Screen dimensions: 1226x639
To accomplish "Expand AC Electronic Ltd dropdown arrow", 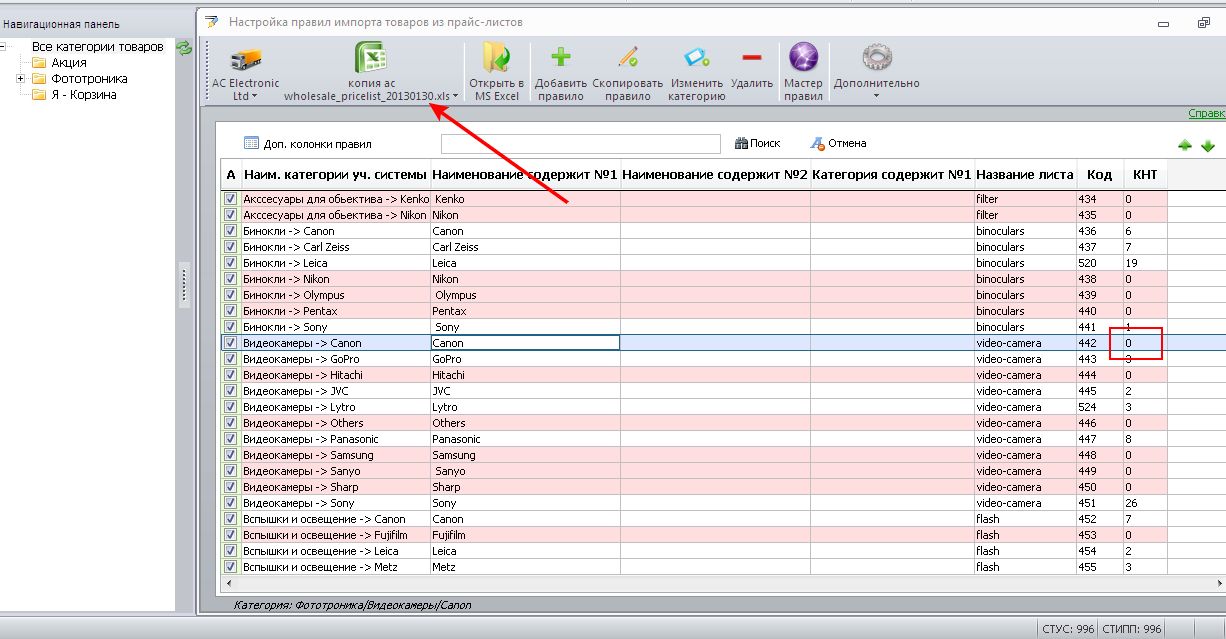I will click(x=254, y=97).
